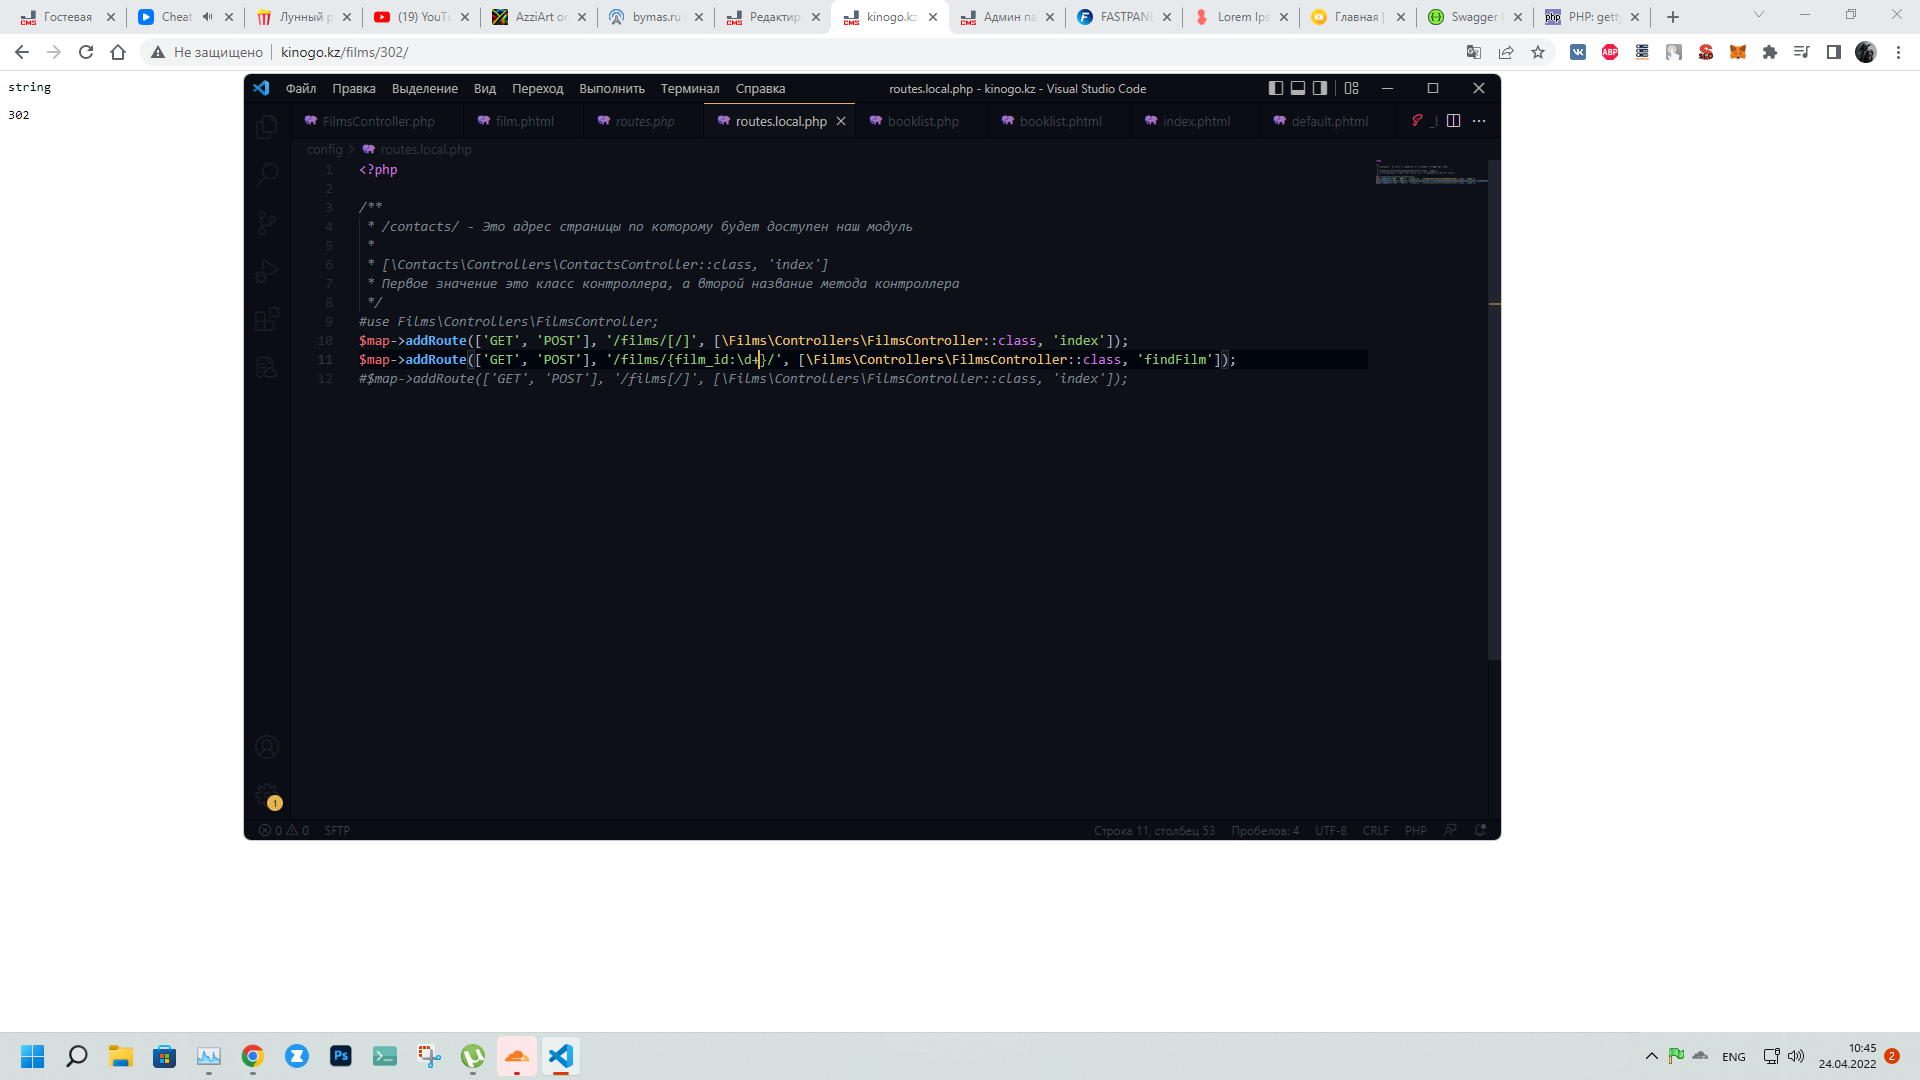1920x1080 pixels.
Task: Toggle the secondary side bar layout button
Action: pyautogui.click(x=1320, y=88)
